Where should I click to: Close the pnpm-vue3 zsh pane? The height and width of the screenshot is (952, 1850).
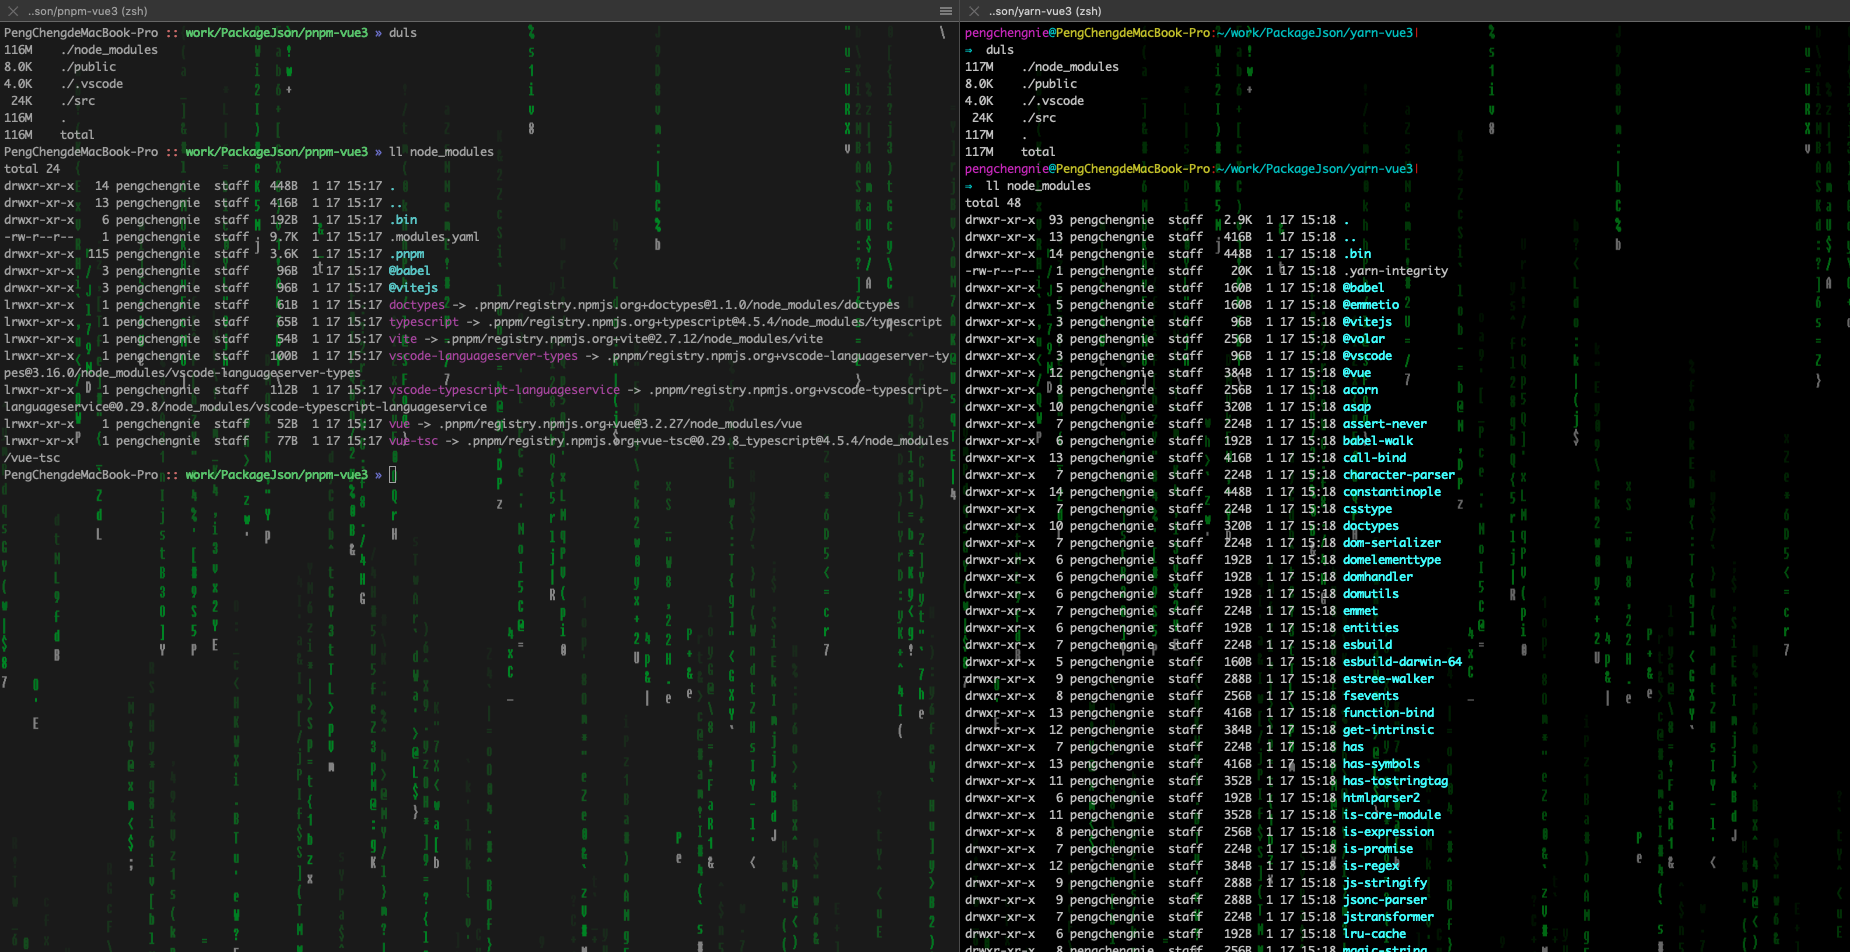pyautogui.click(x=13, y=11)
